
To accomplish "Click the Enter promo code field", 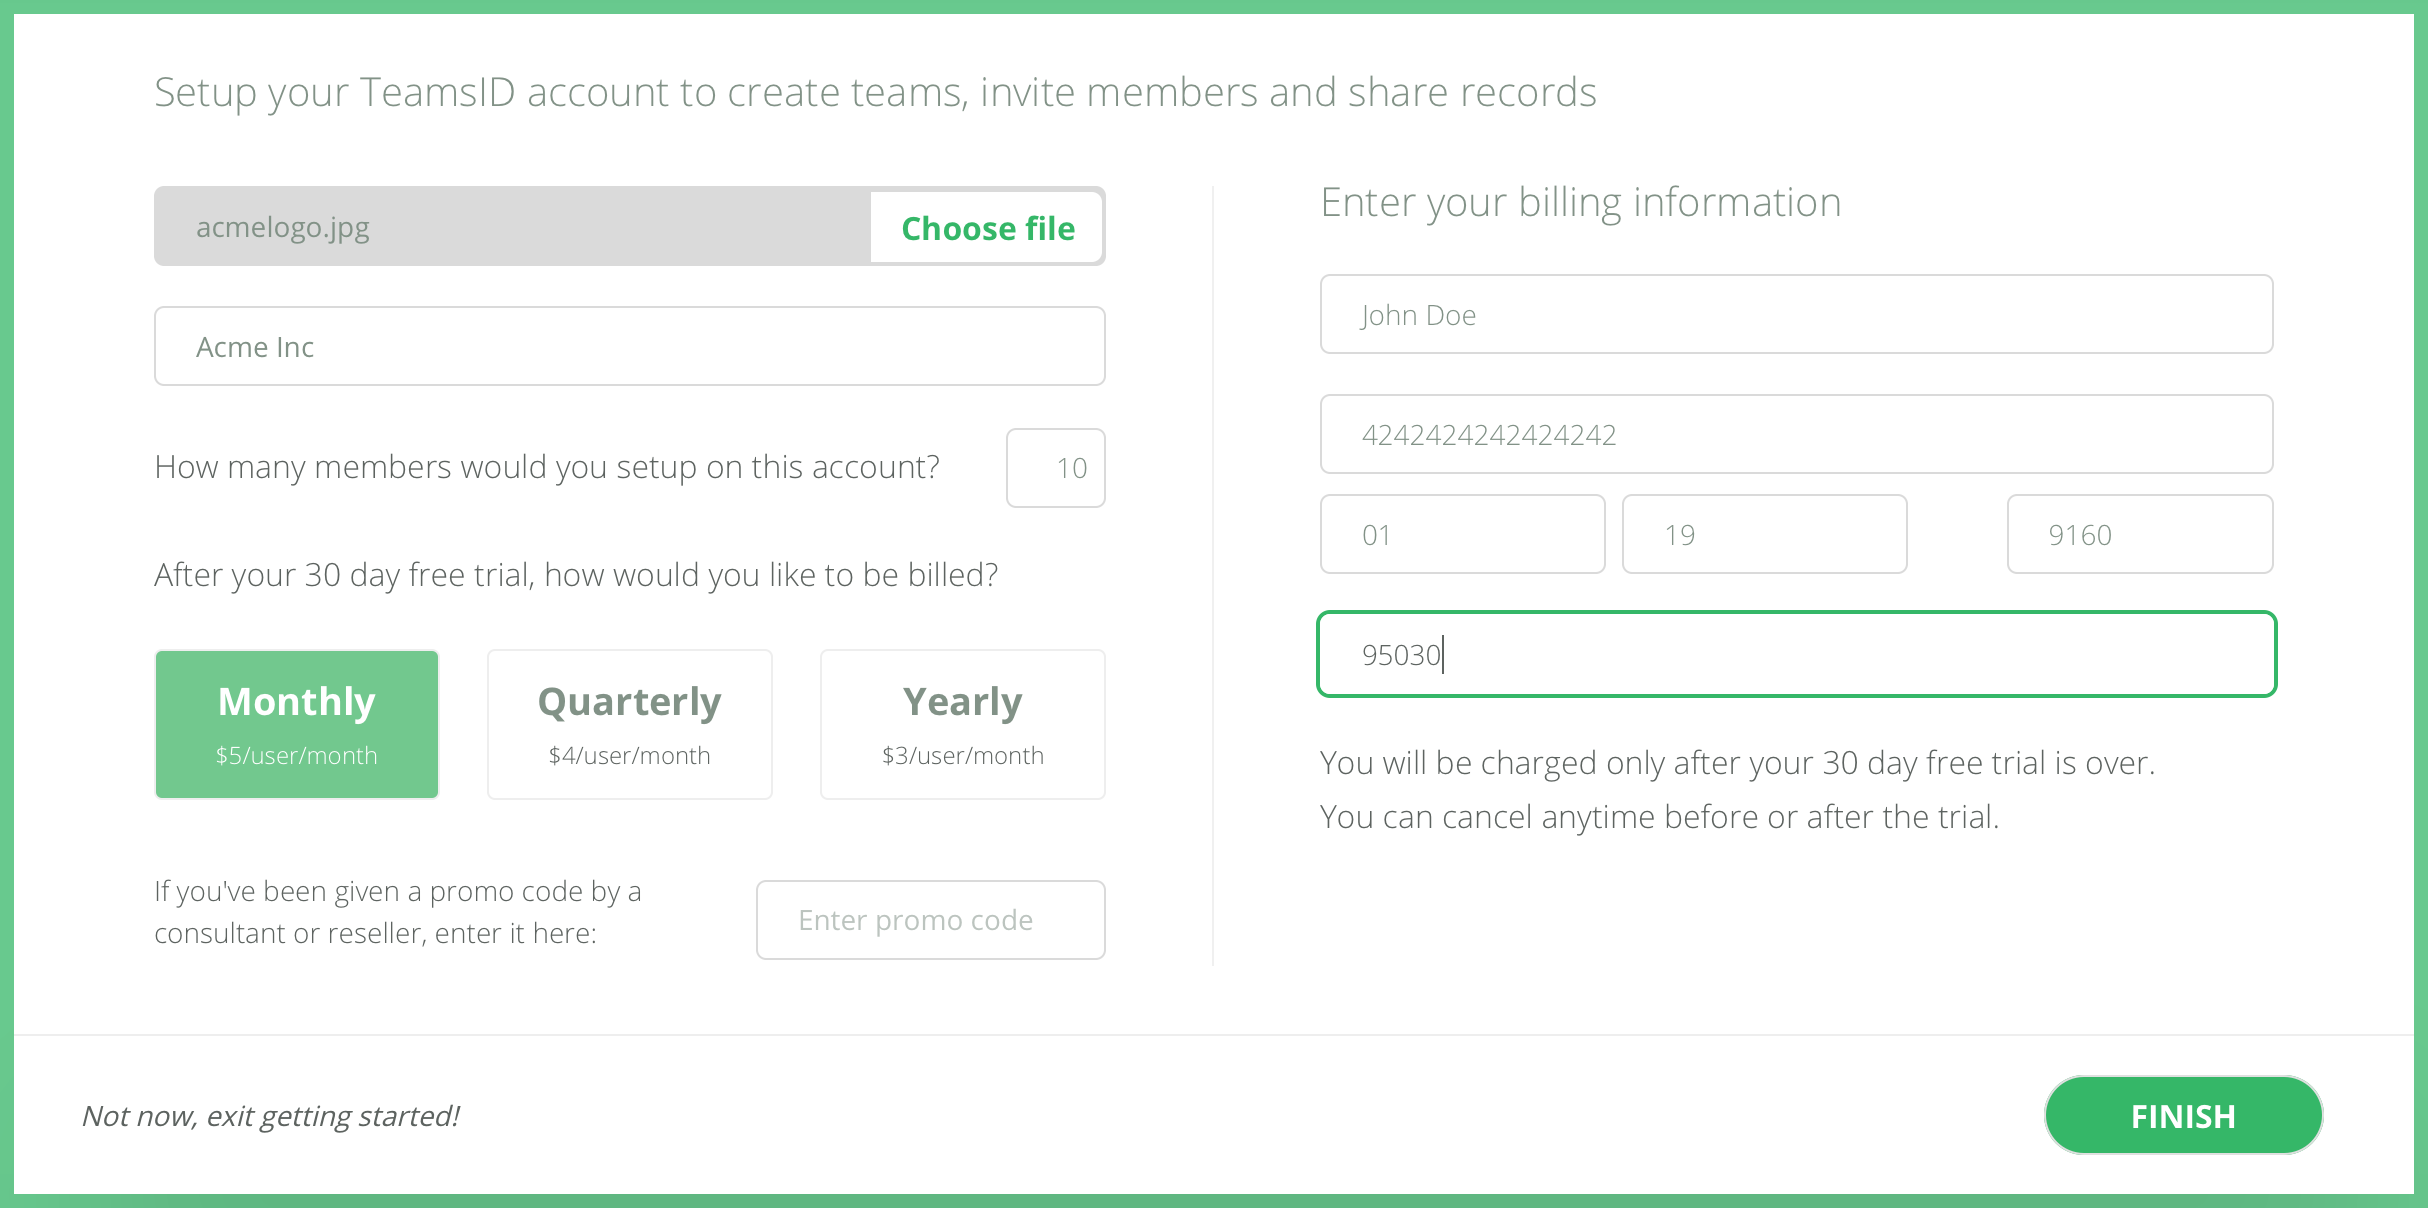I will (x=929, y=919).
